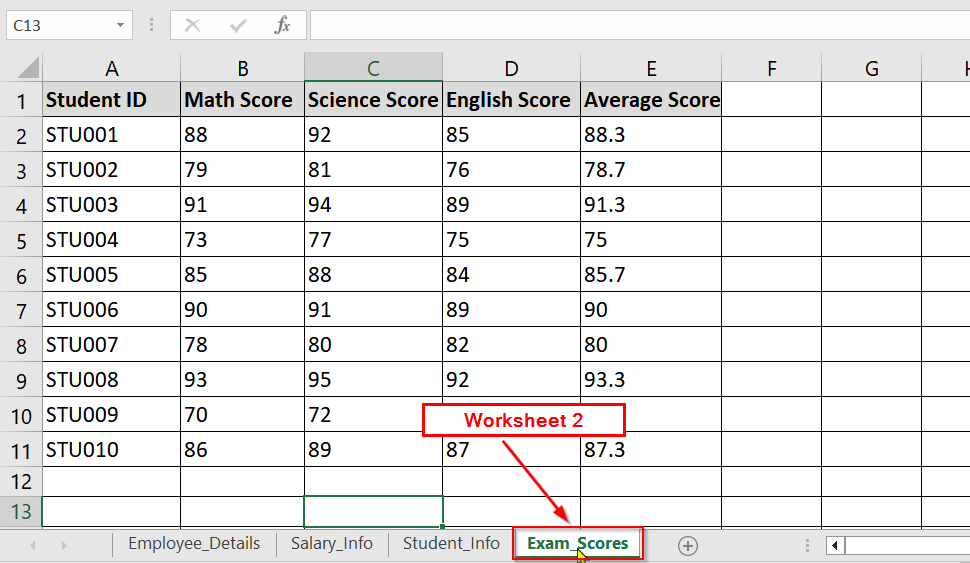Select column C header

[x=373, y=68]
